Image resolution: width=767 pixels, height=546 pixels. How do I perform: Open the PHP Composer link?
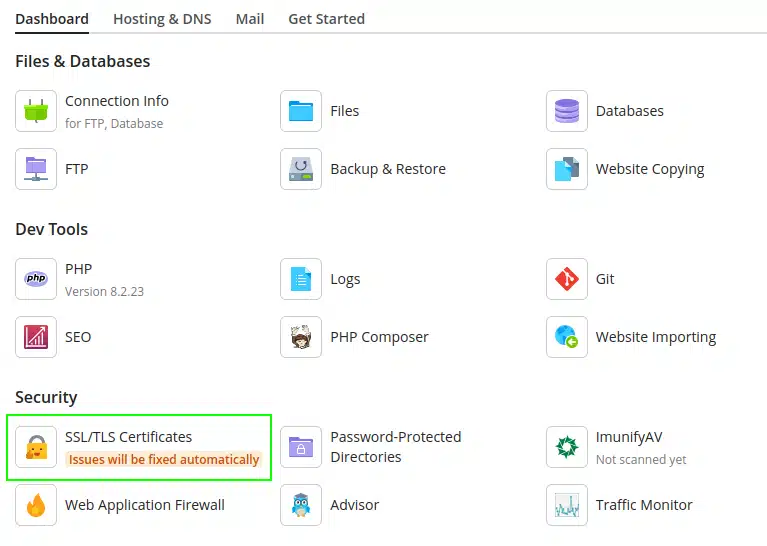click(379, 338)
